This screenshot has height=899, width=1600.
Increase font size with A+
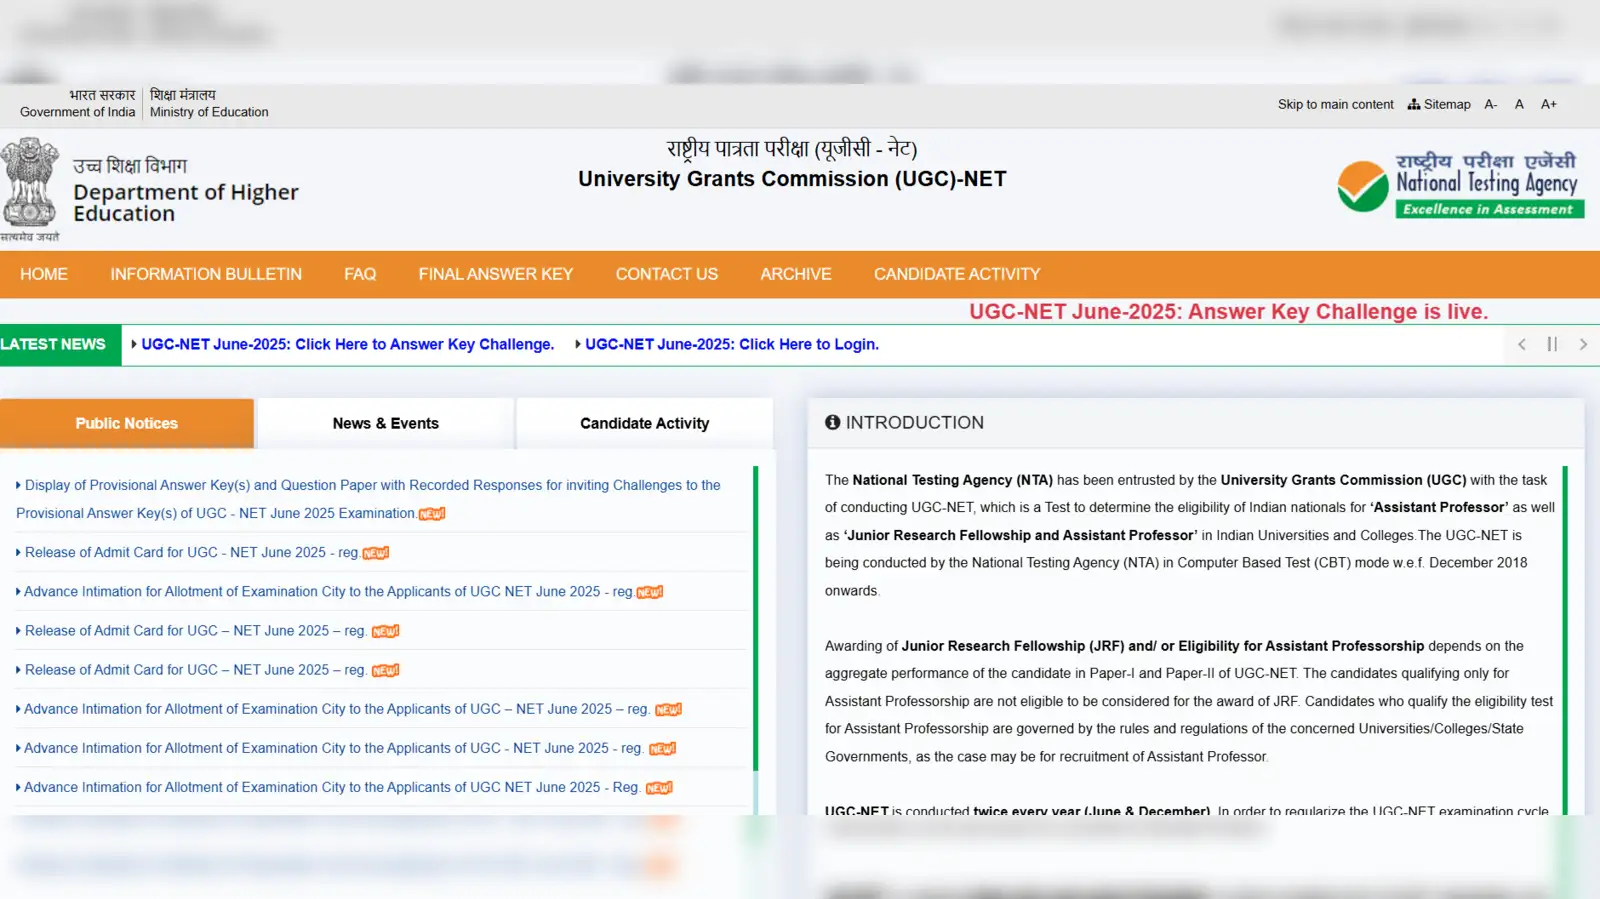(1548, 104)
